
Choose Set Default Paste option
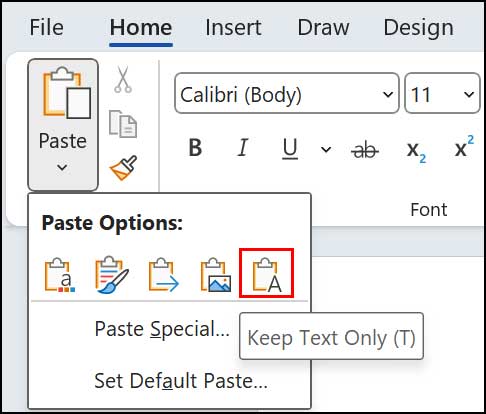click(181, 381)
